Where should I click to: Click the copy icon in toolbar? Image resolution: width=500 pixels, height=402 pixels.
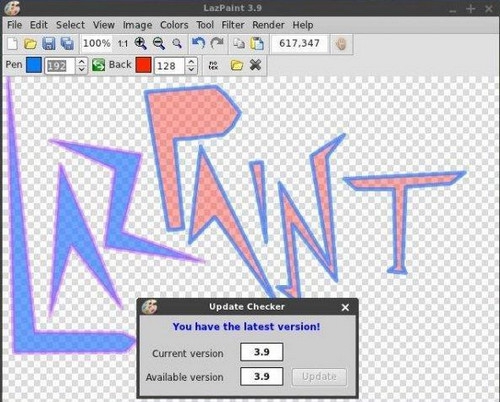point(239,44)
